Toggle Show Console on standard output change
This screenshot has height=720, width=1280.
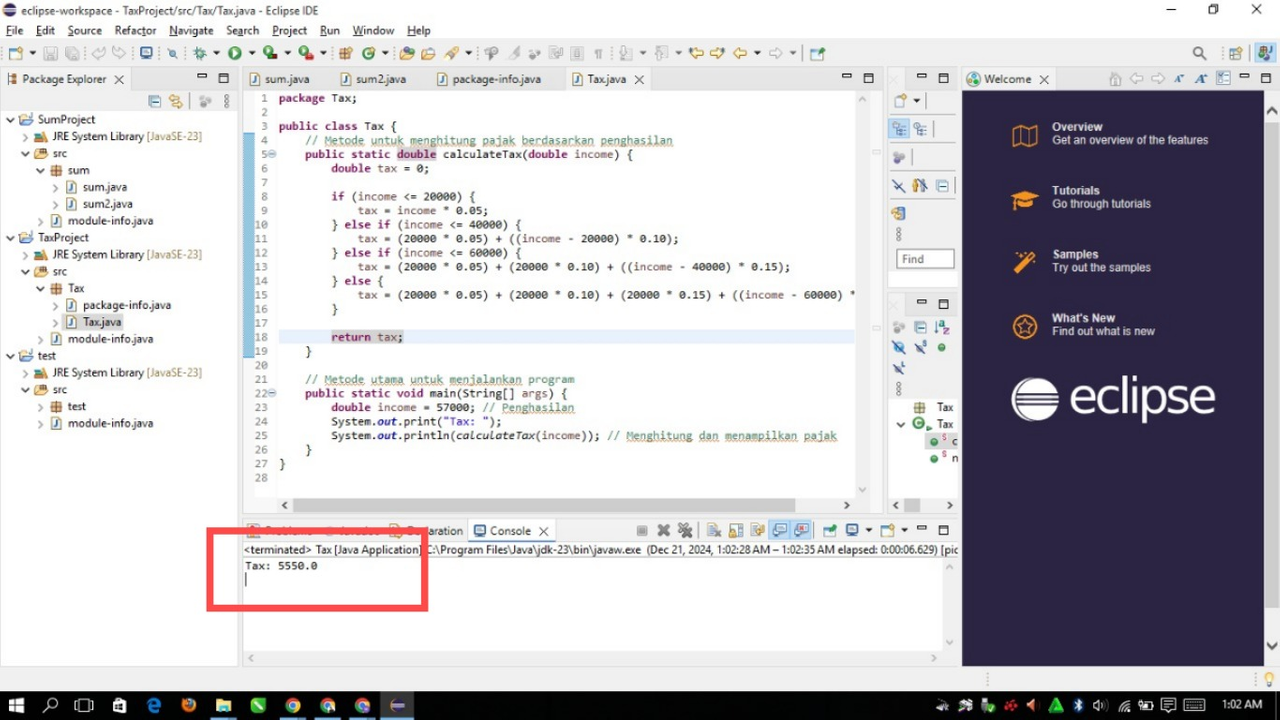(x=778, y=531)
